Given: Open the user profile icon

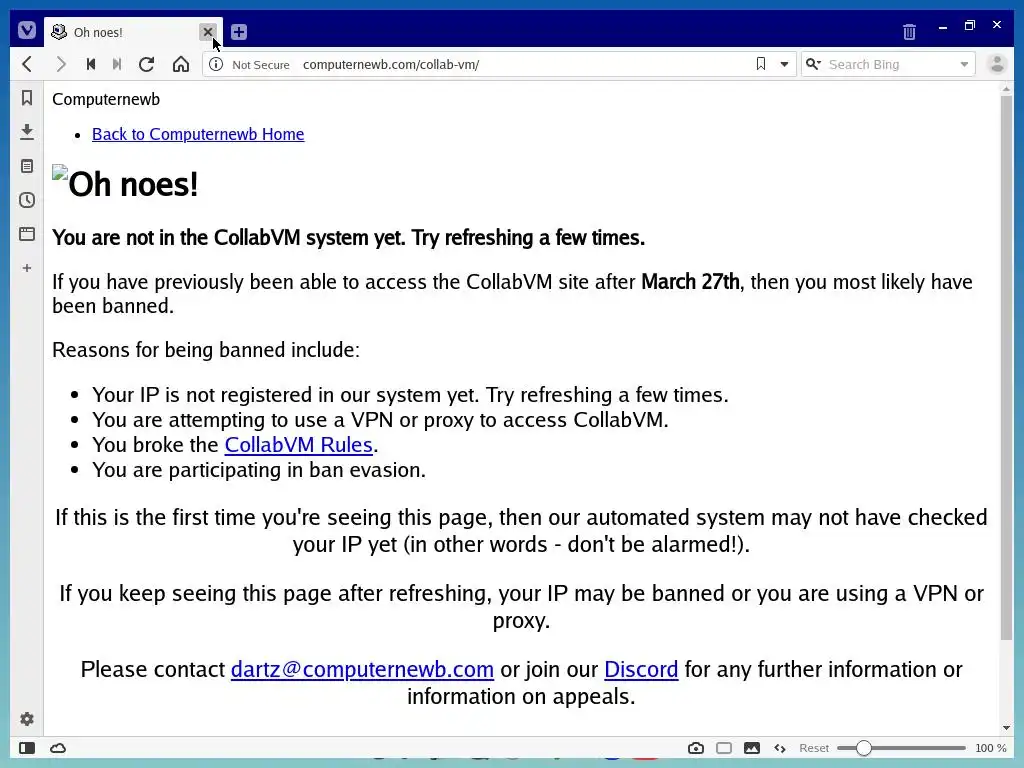Looking at the screenshot, I should [x=997, y=64].
